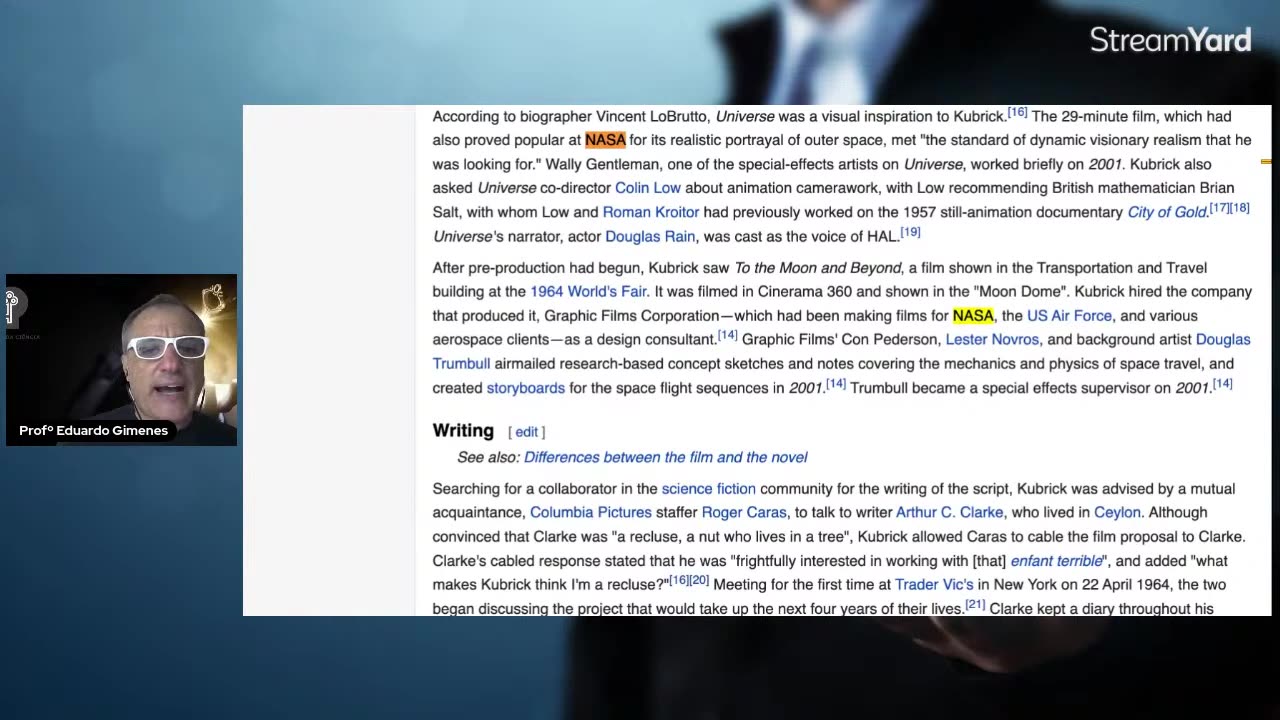Screen dimensions: 1280x720
Task: Jump to citation 21 after their lives
Action: click(975, 605)
